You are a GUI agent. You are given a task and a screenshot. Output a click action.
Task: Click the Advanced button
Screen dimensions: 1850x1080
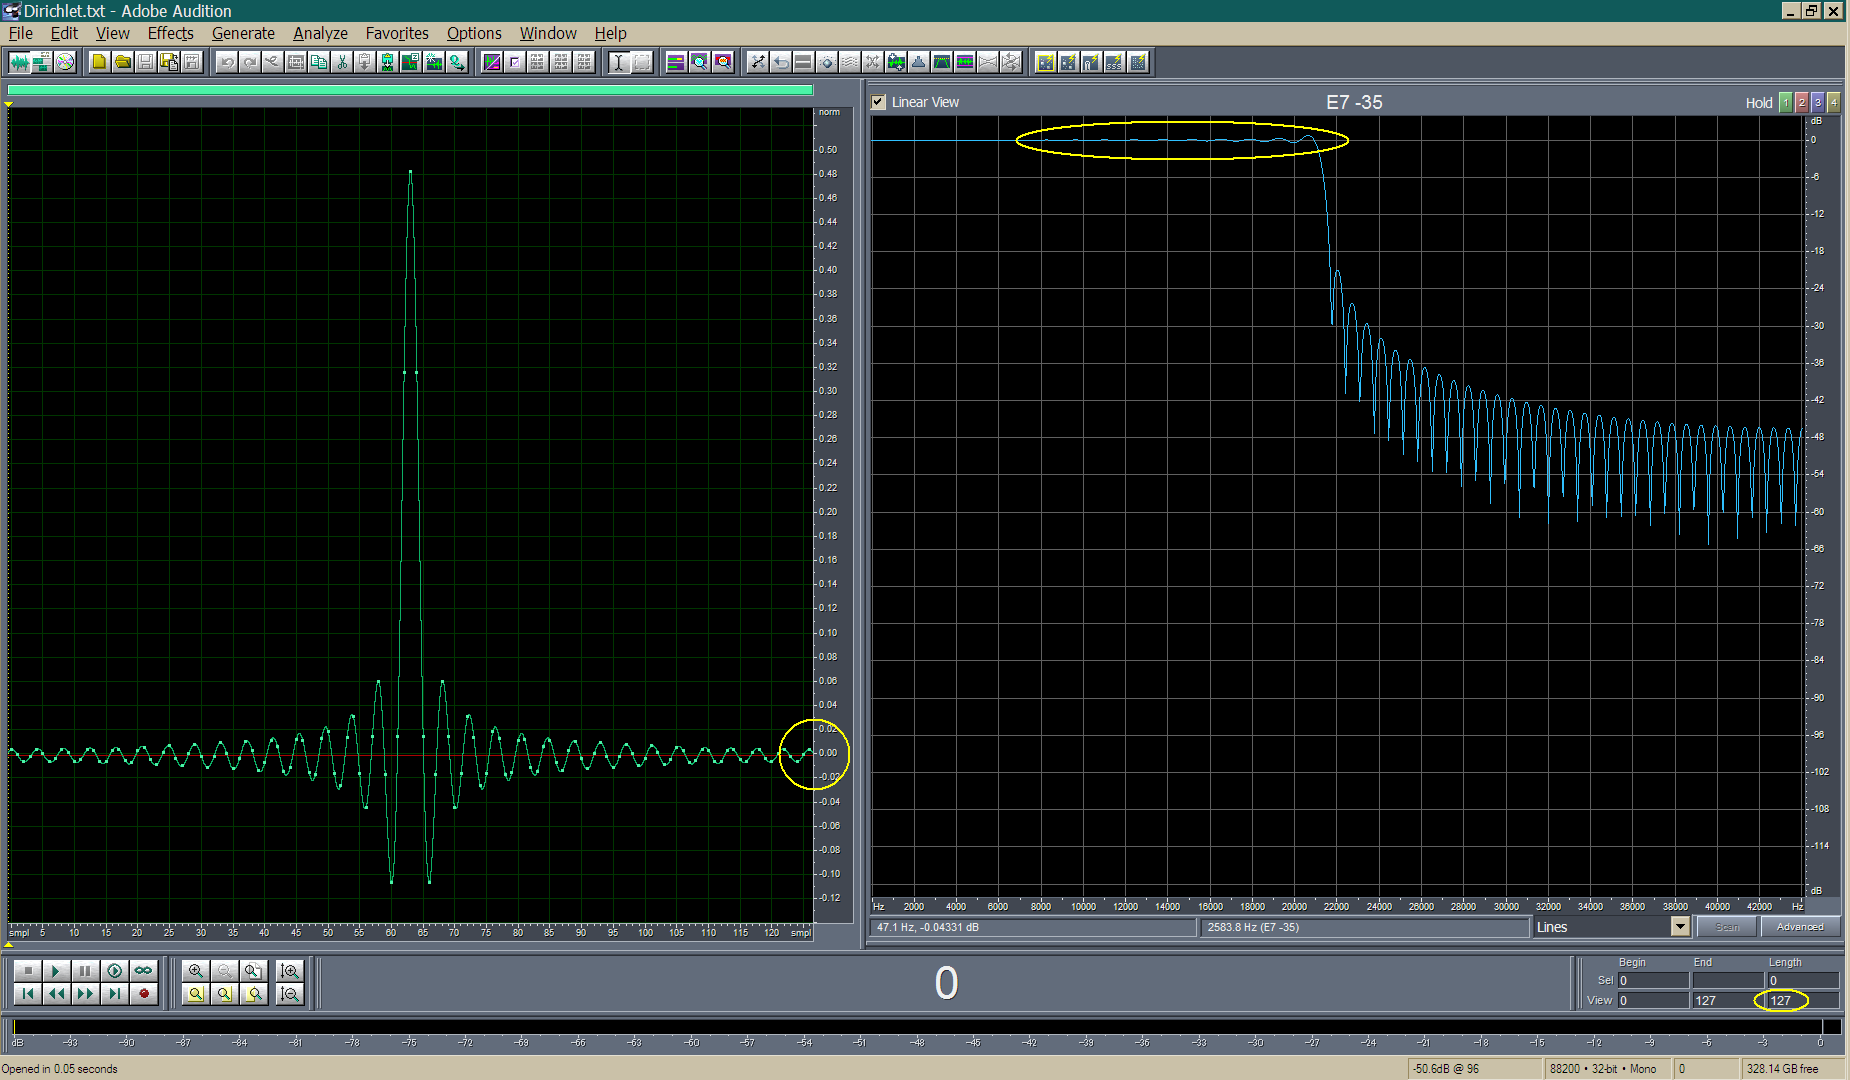[x=1800, y=927]
